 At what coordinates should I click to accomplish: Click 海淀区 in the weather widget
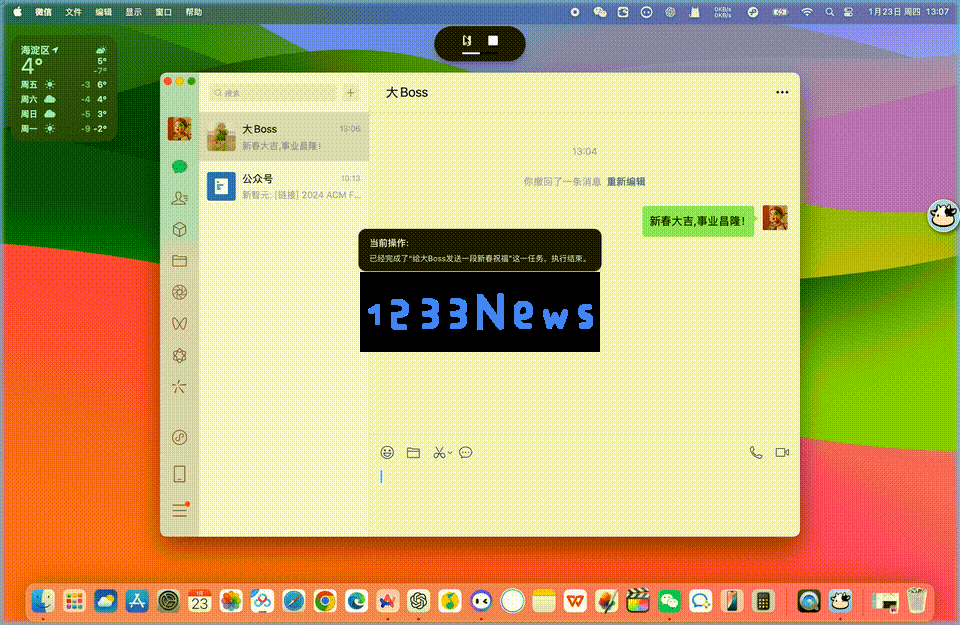coord(36,50)
